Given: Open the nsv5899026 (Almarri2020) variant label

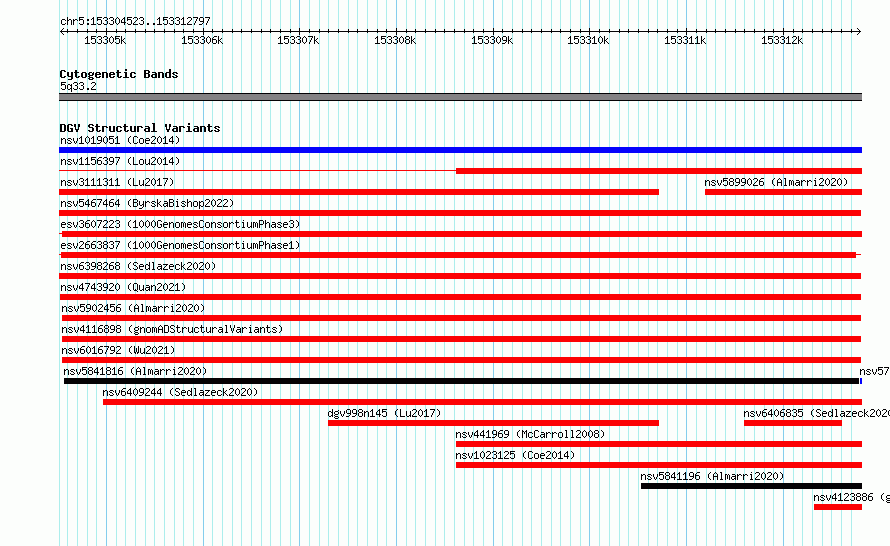Looking at the screenshot, I should pos(776,182).
